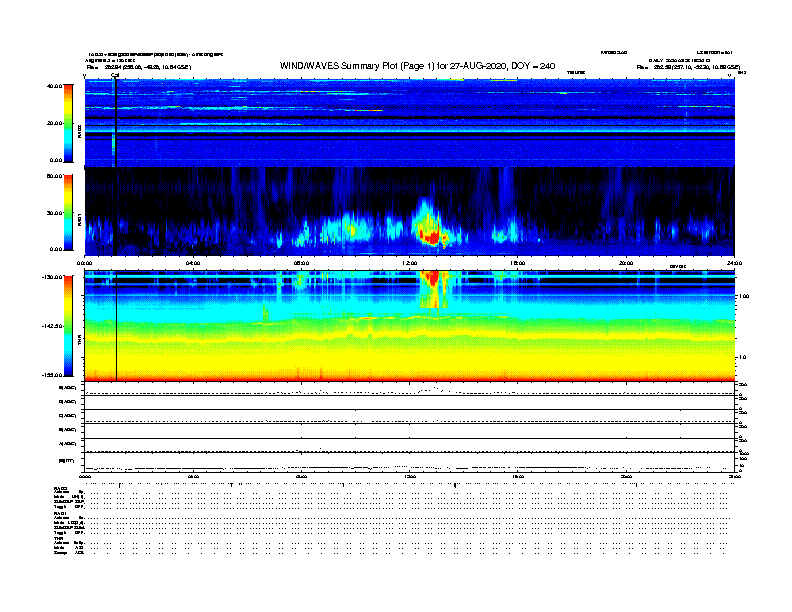Click the vertical TNR axis label
792x612 pixels.
(79, 342)
